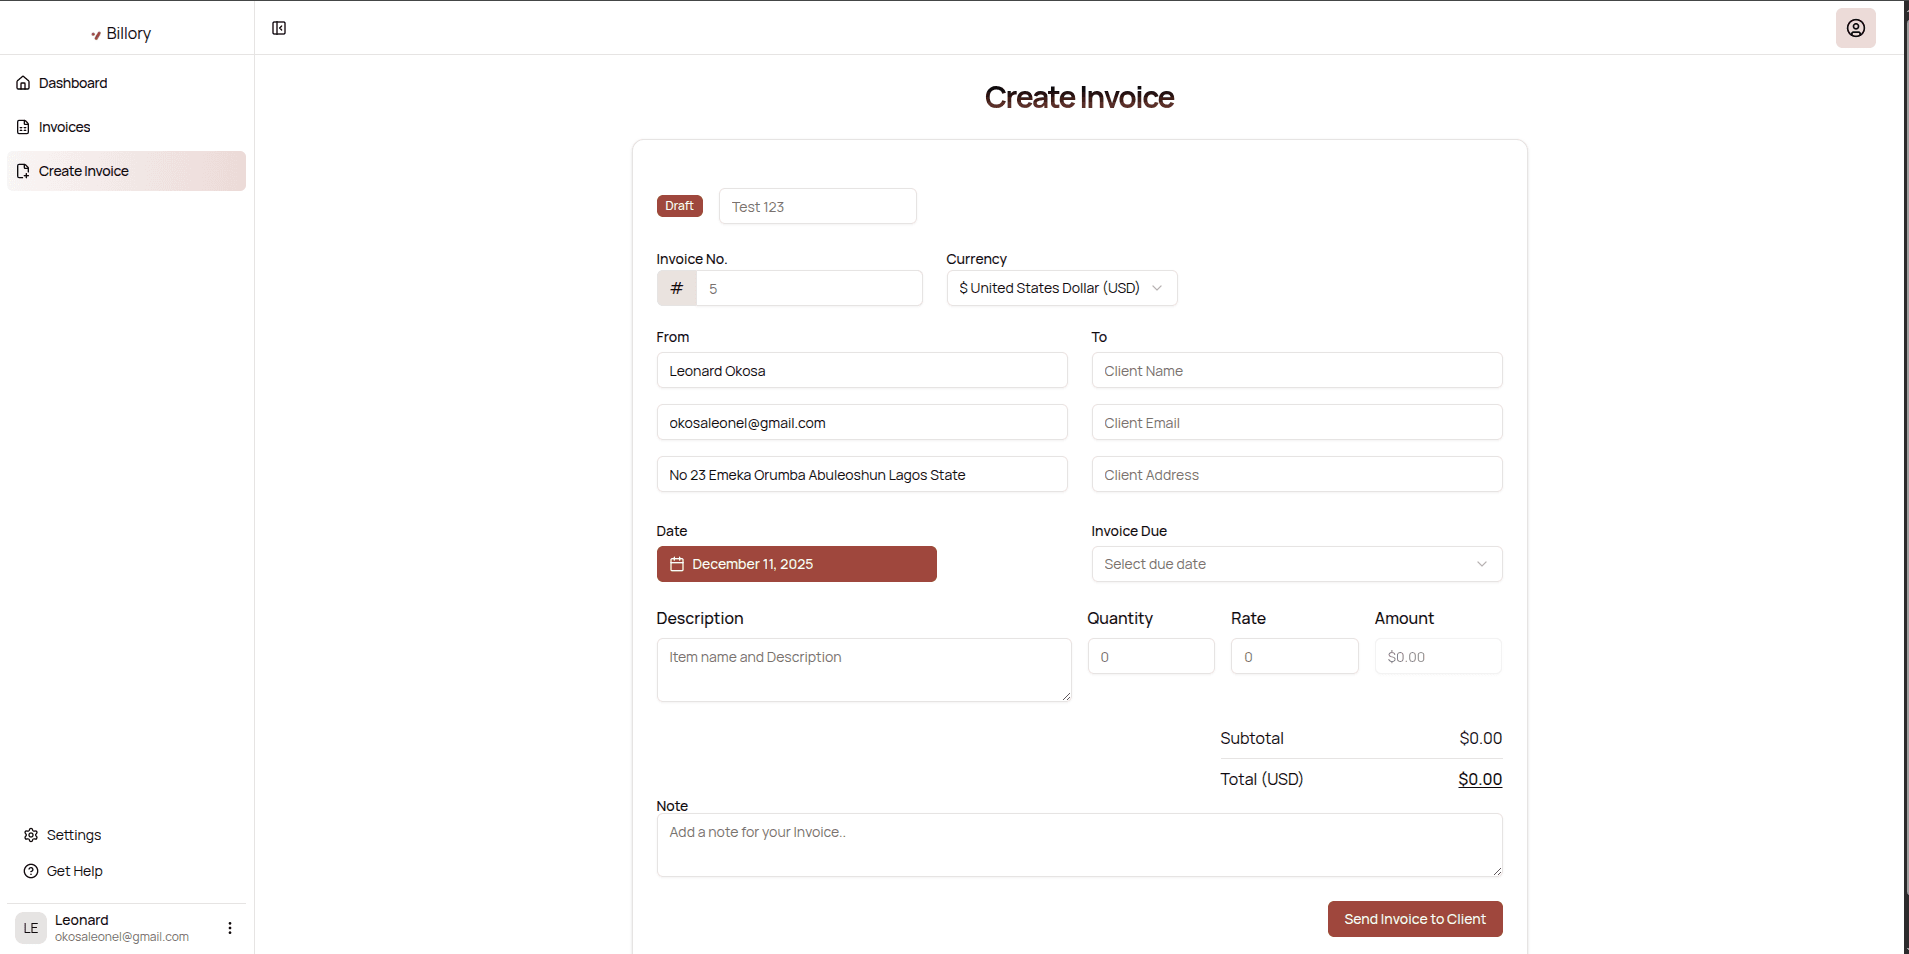Image resolution: width=1909 pixels, height=954 pixels.
Task: Toggle the sidebar collapse icon
Action: pyautogui.click(x=279, y=28)
